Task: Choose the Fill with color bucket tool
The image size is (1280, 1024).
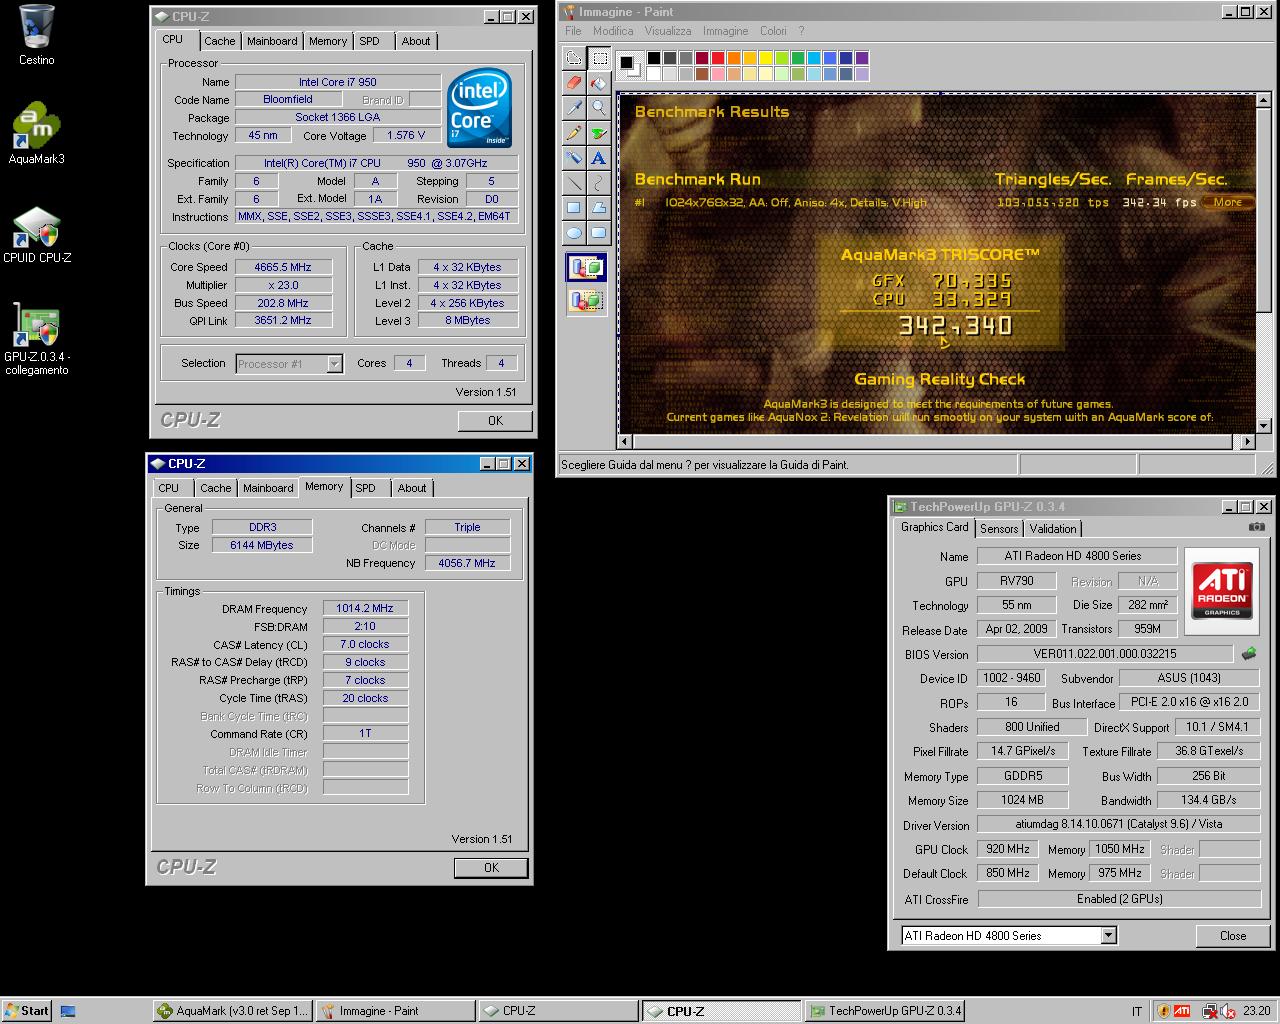Action: pos(599,83)
